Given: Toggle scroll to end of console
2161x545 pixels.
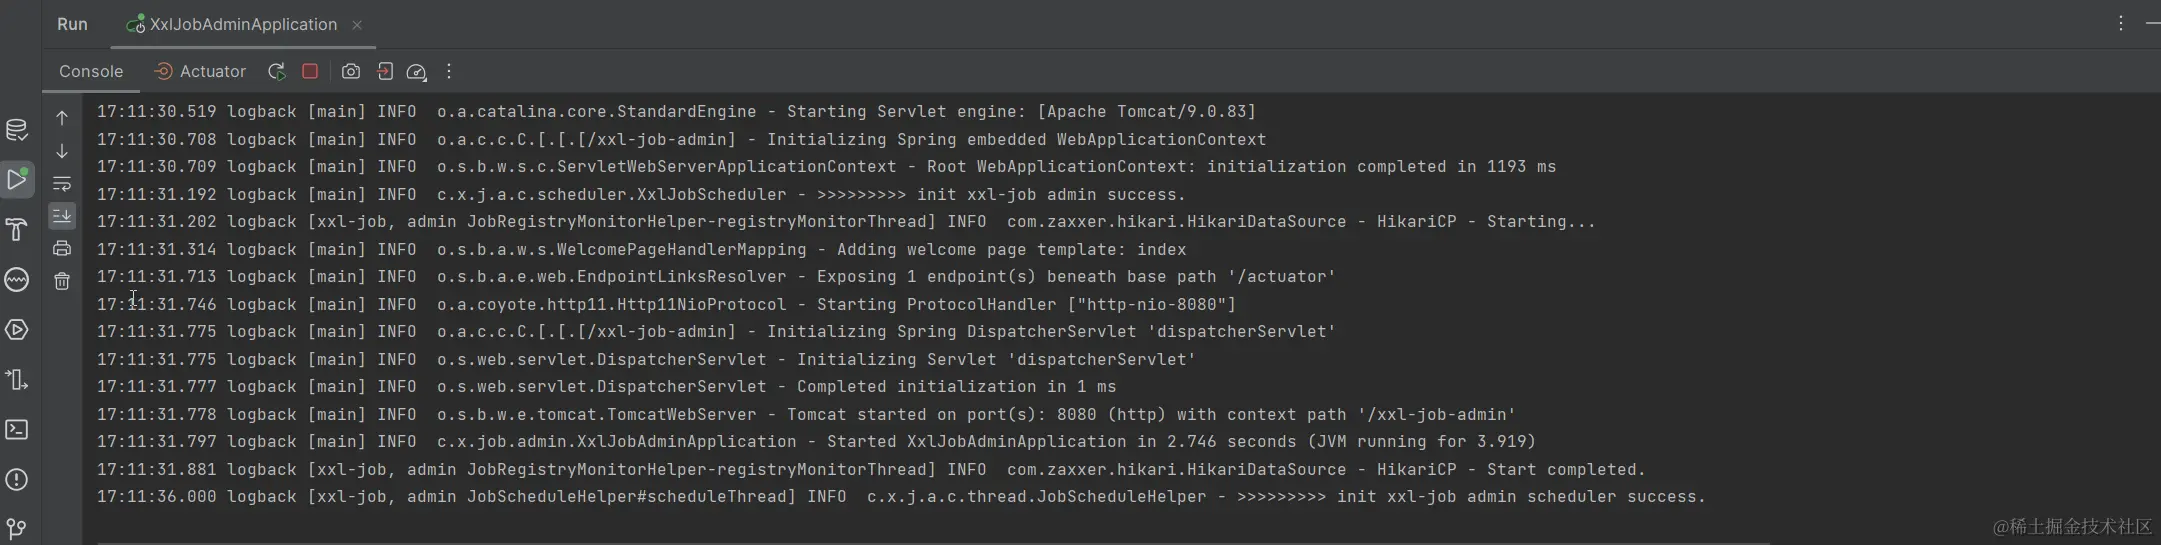Looking at the screenshot, I should point(62,216).
